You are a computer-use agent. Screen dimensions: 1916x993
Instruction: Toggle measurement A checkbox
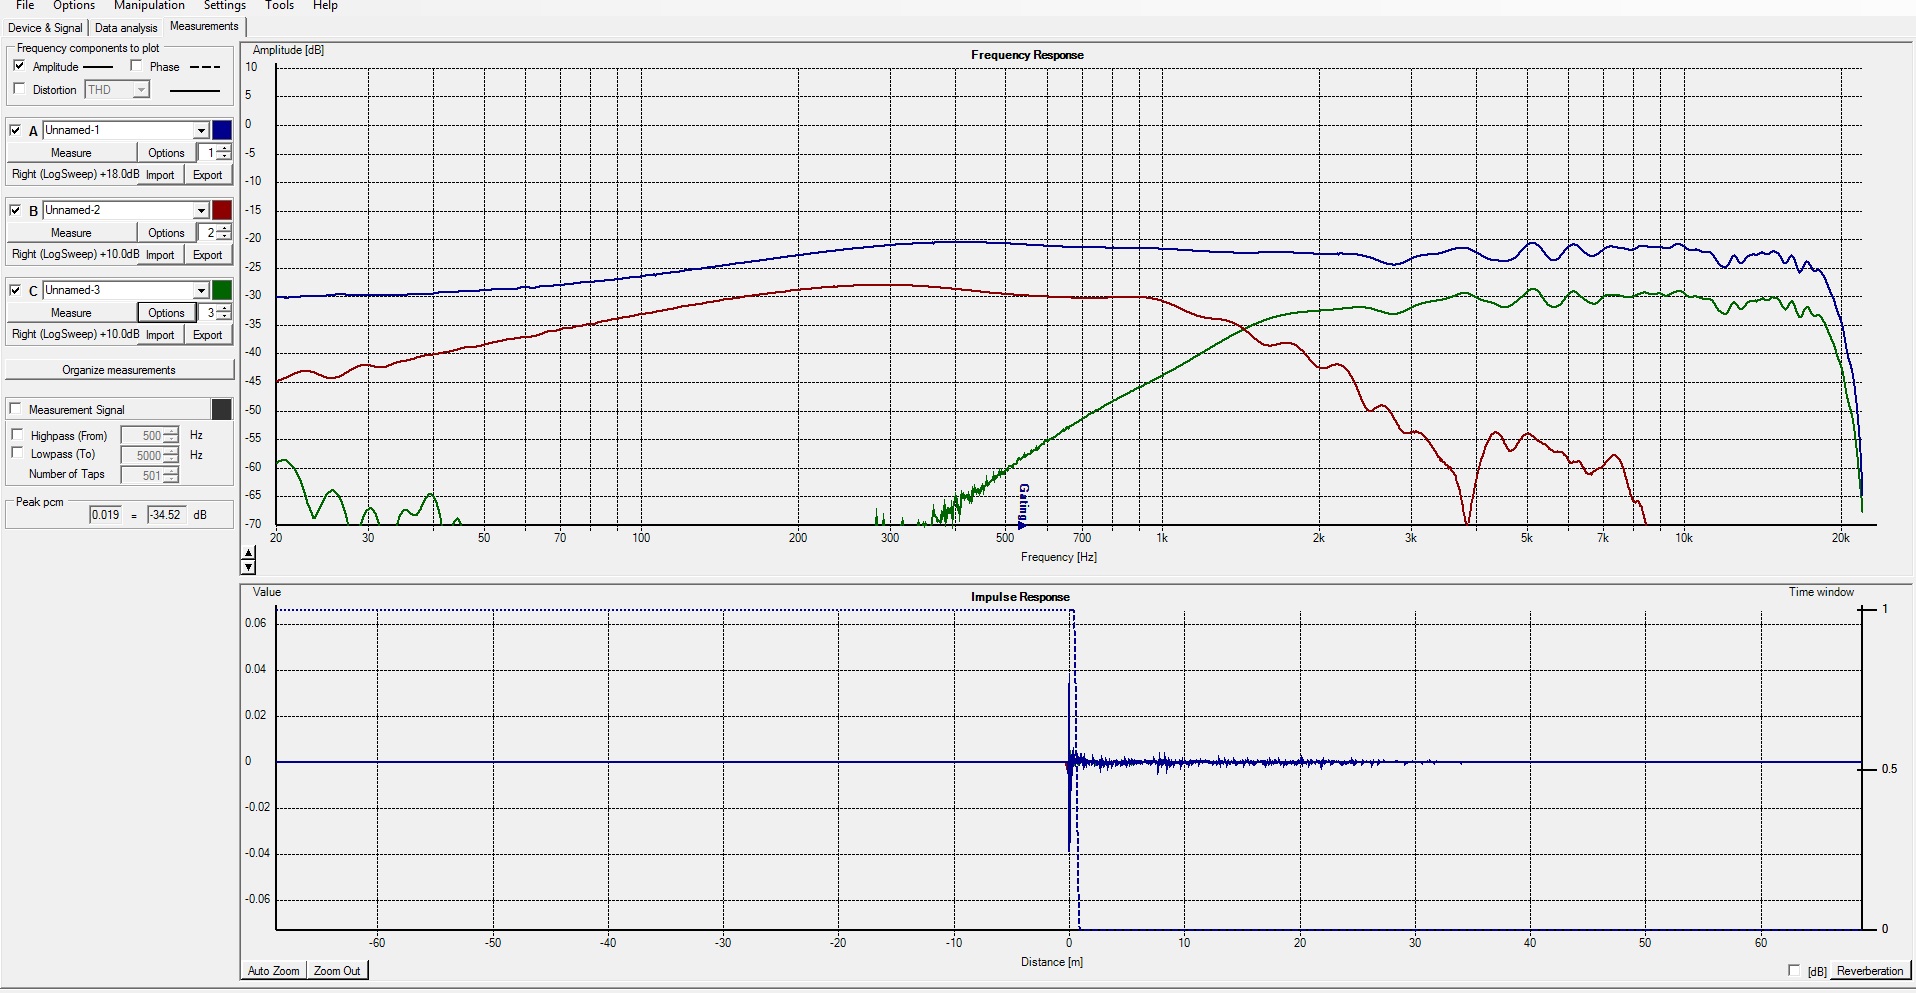coord(15,130)
